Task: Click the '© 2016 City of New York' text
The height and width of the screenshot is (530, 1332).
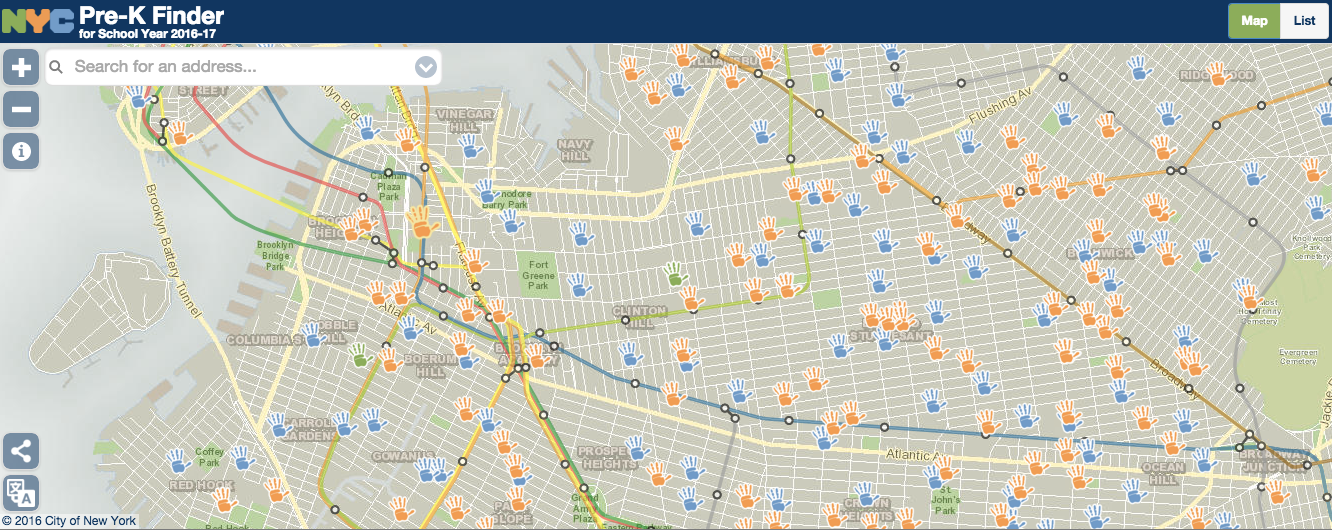Action: [x=69, y=521]
